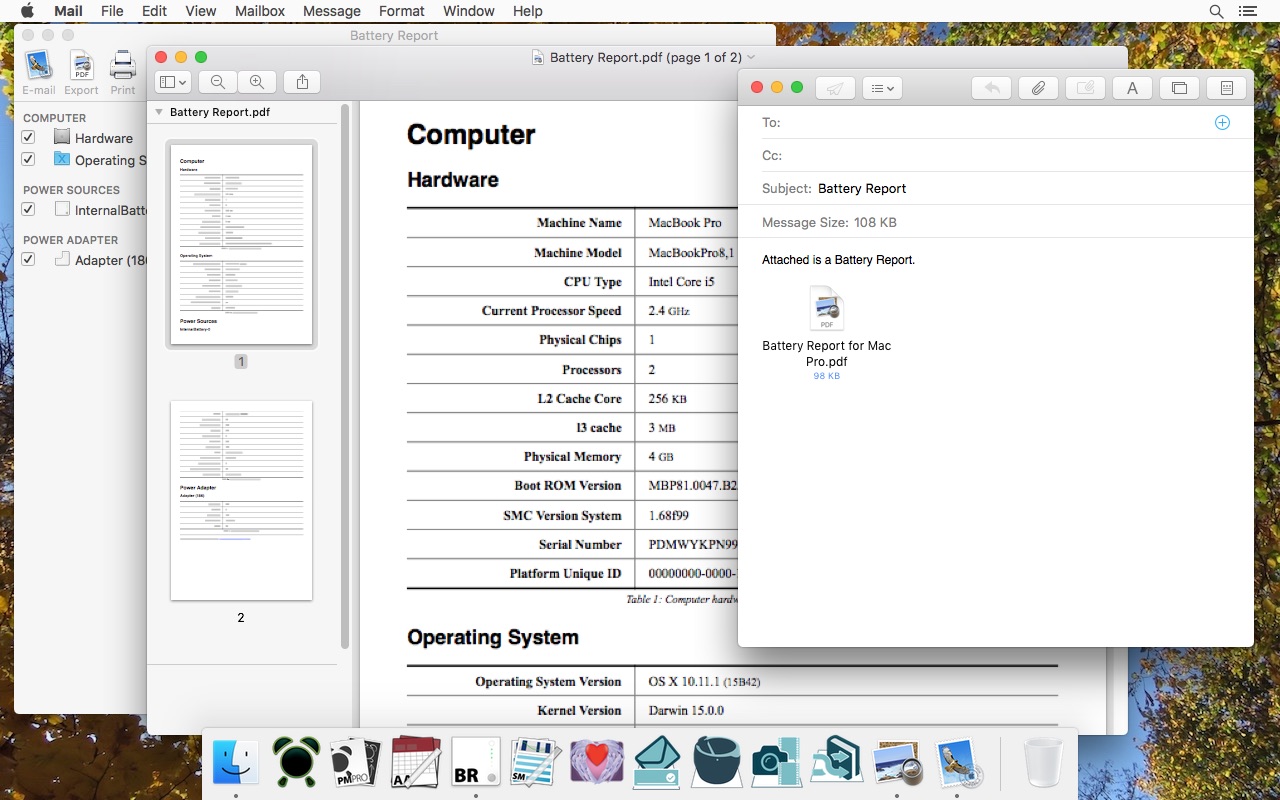This screenshot has width=1280, height=800.
Task: Show the stationery pane button
Action: point(1226,88)
